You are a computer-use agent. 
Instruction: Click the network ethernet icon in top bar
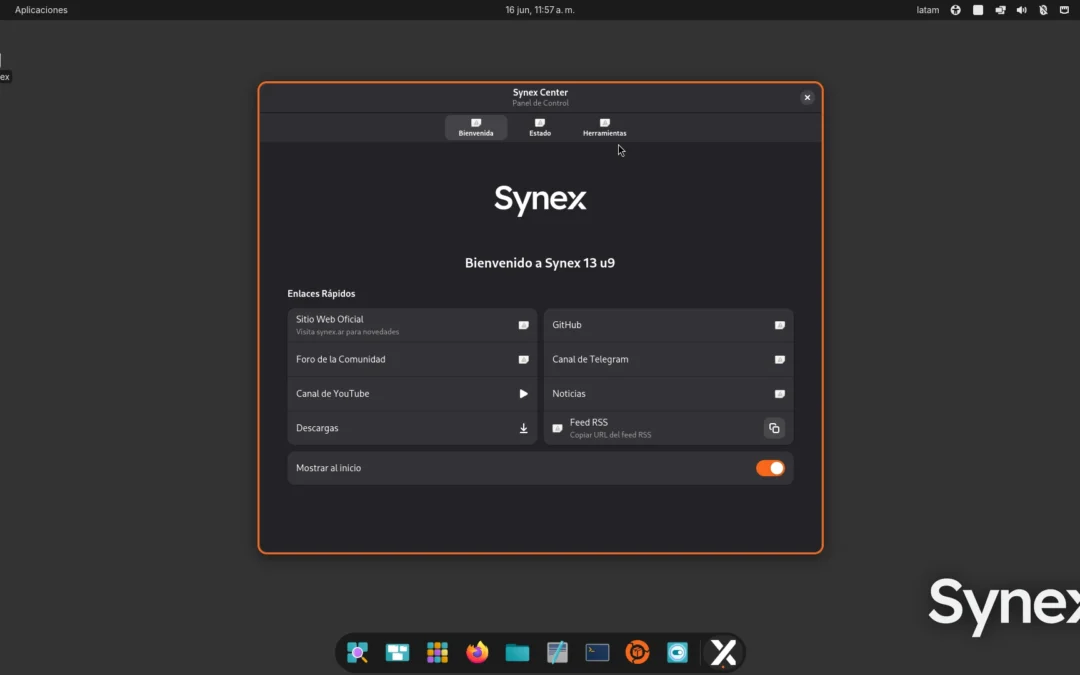tap(1064, 10)
